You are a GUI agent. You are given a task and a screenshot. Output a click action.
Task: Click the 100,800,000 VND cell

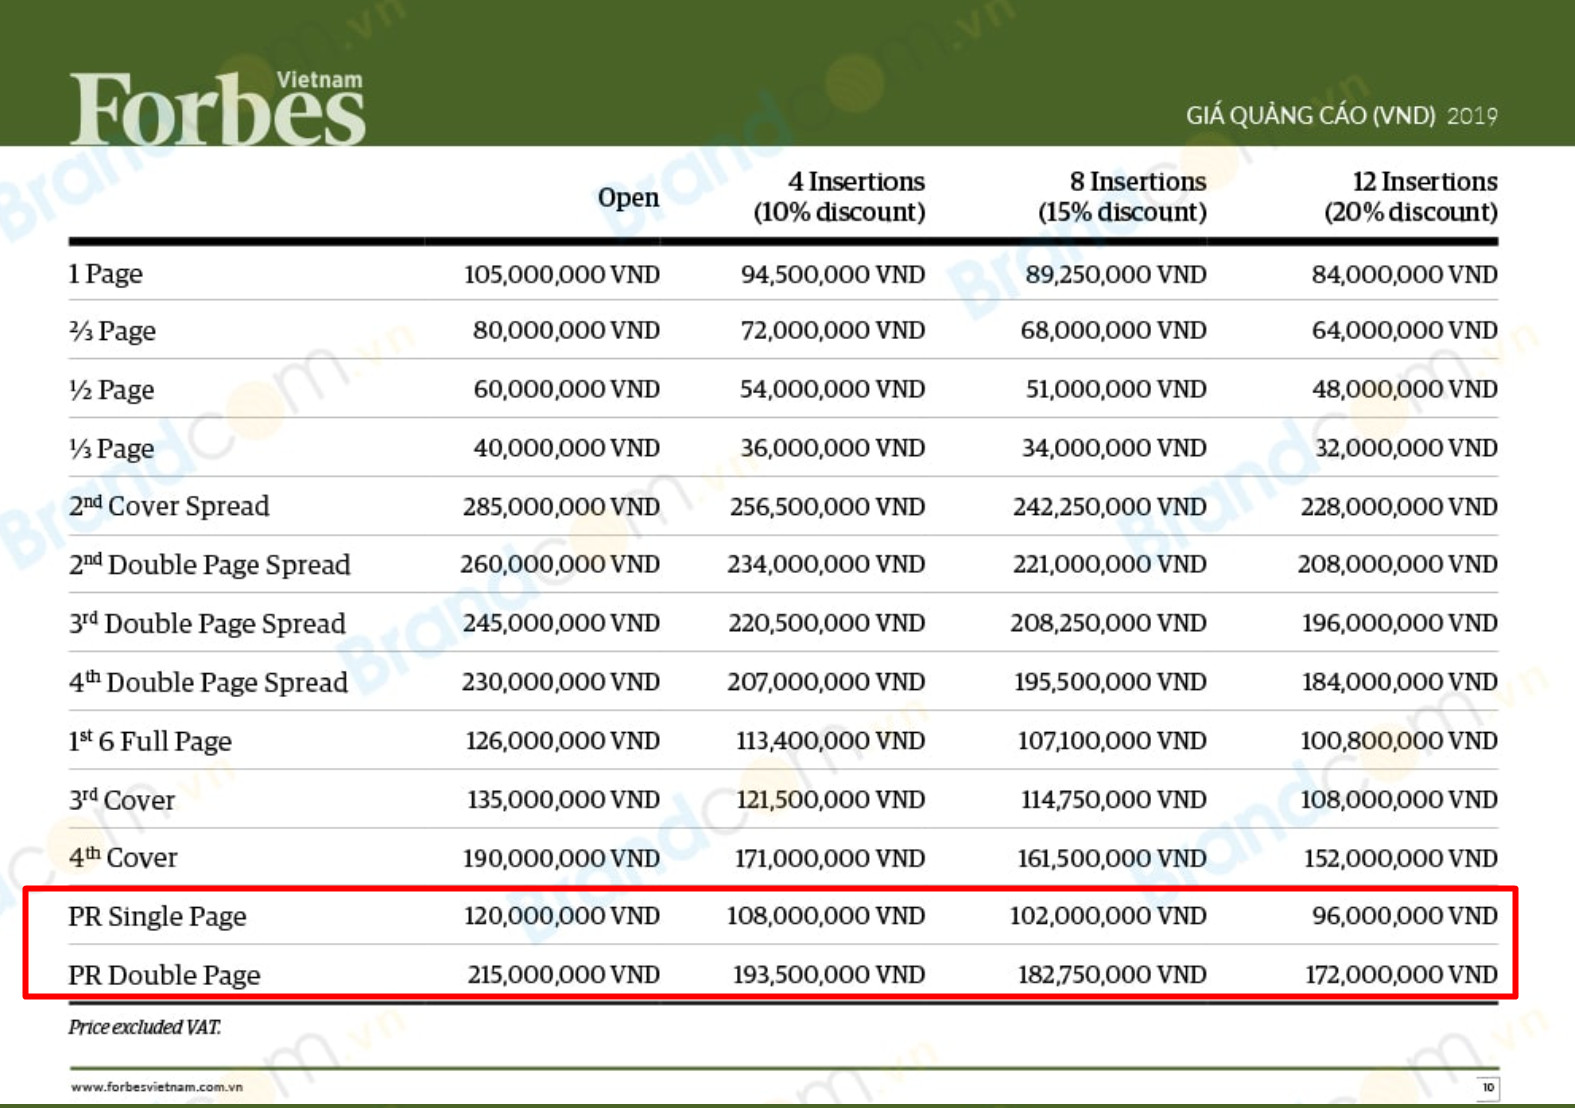pyautogui.click(x=1399, y=741)
